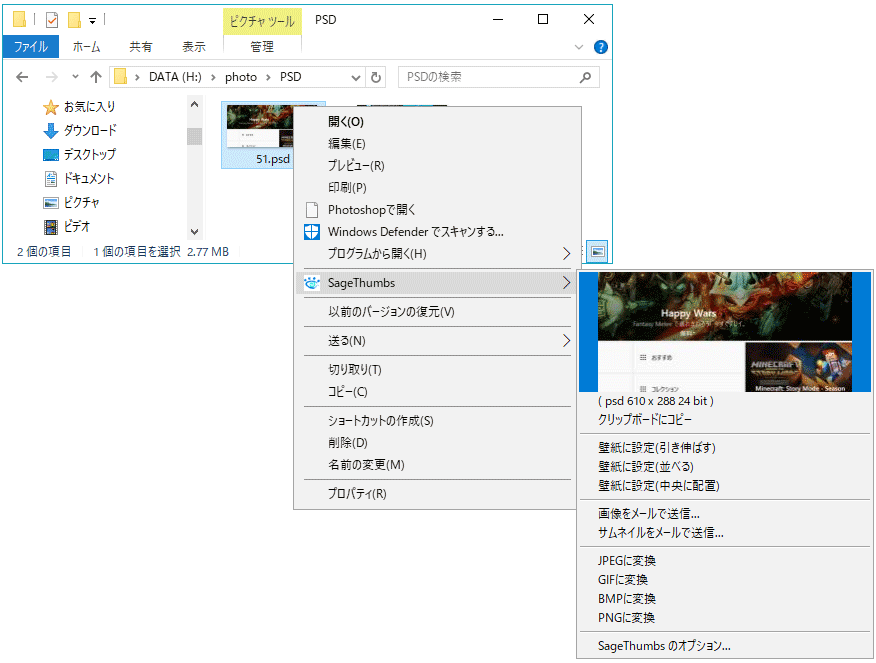
Task: Click the SageThumbs eye icon
Action: [x=312, y=283]
